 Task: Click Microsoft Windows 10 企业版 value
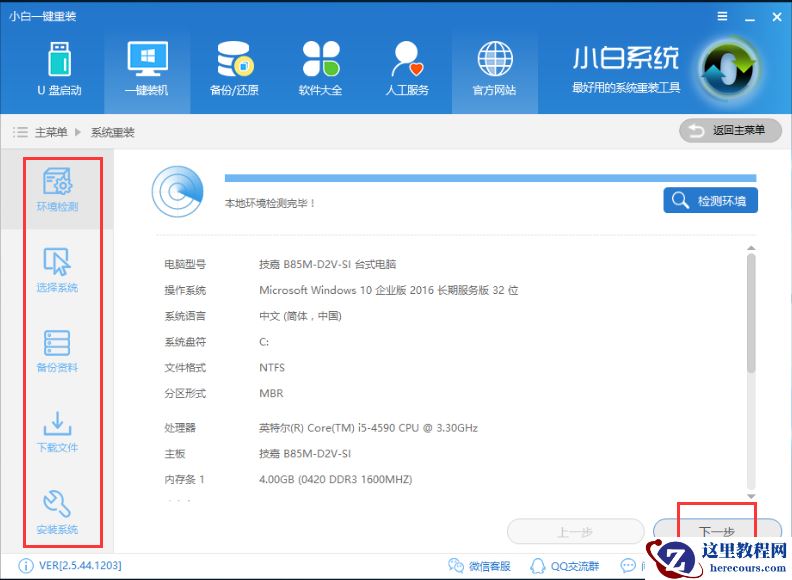pyautogui.click(x=388, y=290)
